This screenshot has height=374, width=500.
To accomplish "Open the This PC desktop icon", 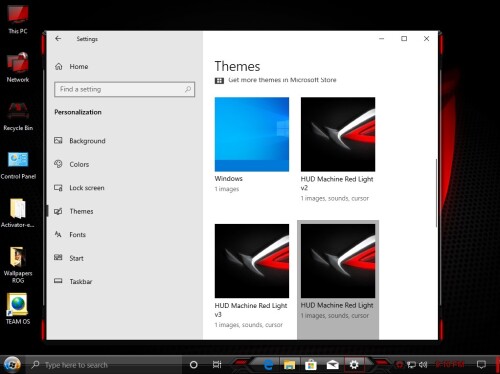I will point(18,19).
